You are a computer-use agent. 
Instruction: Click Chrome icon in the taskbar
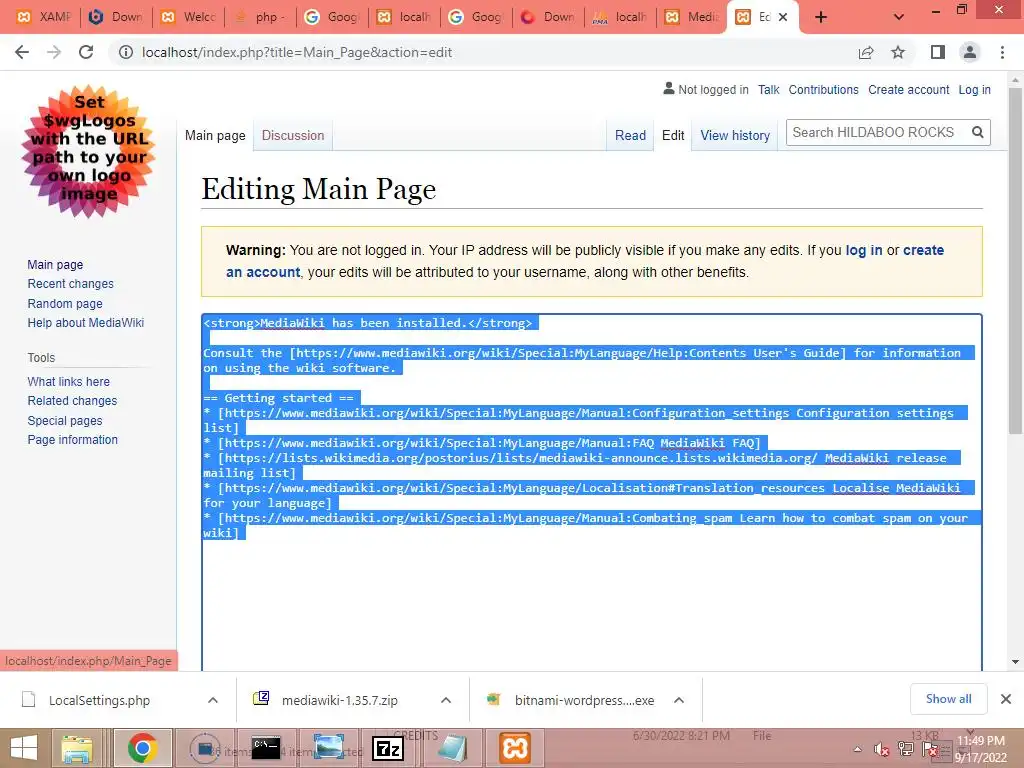(x=142, y=748)
